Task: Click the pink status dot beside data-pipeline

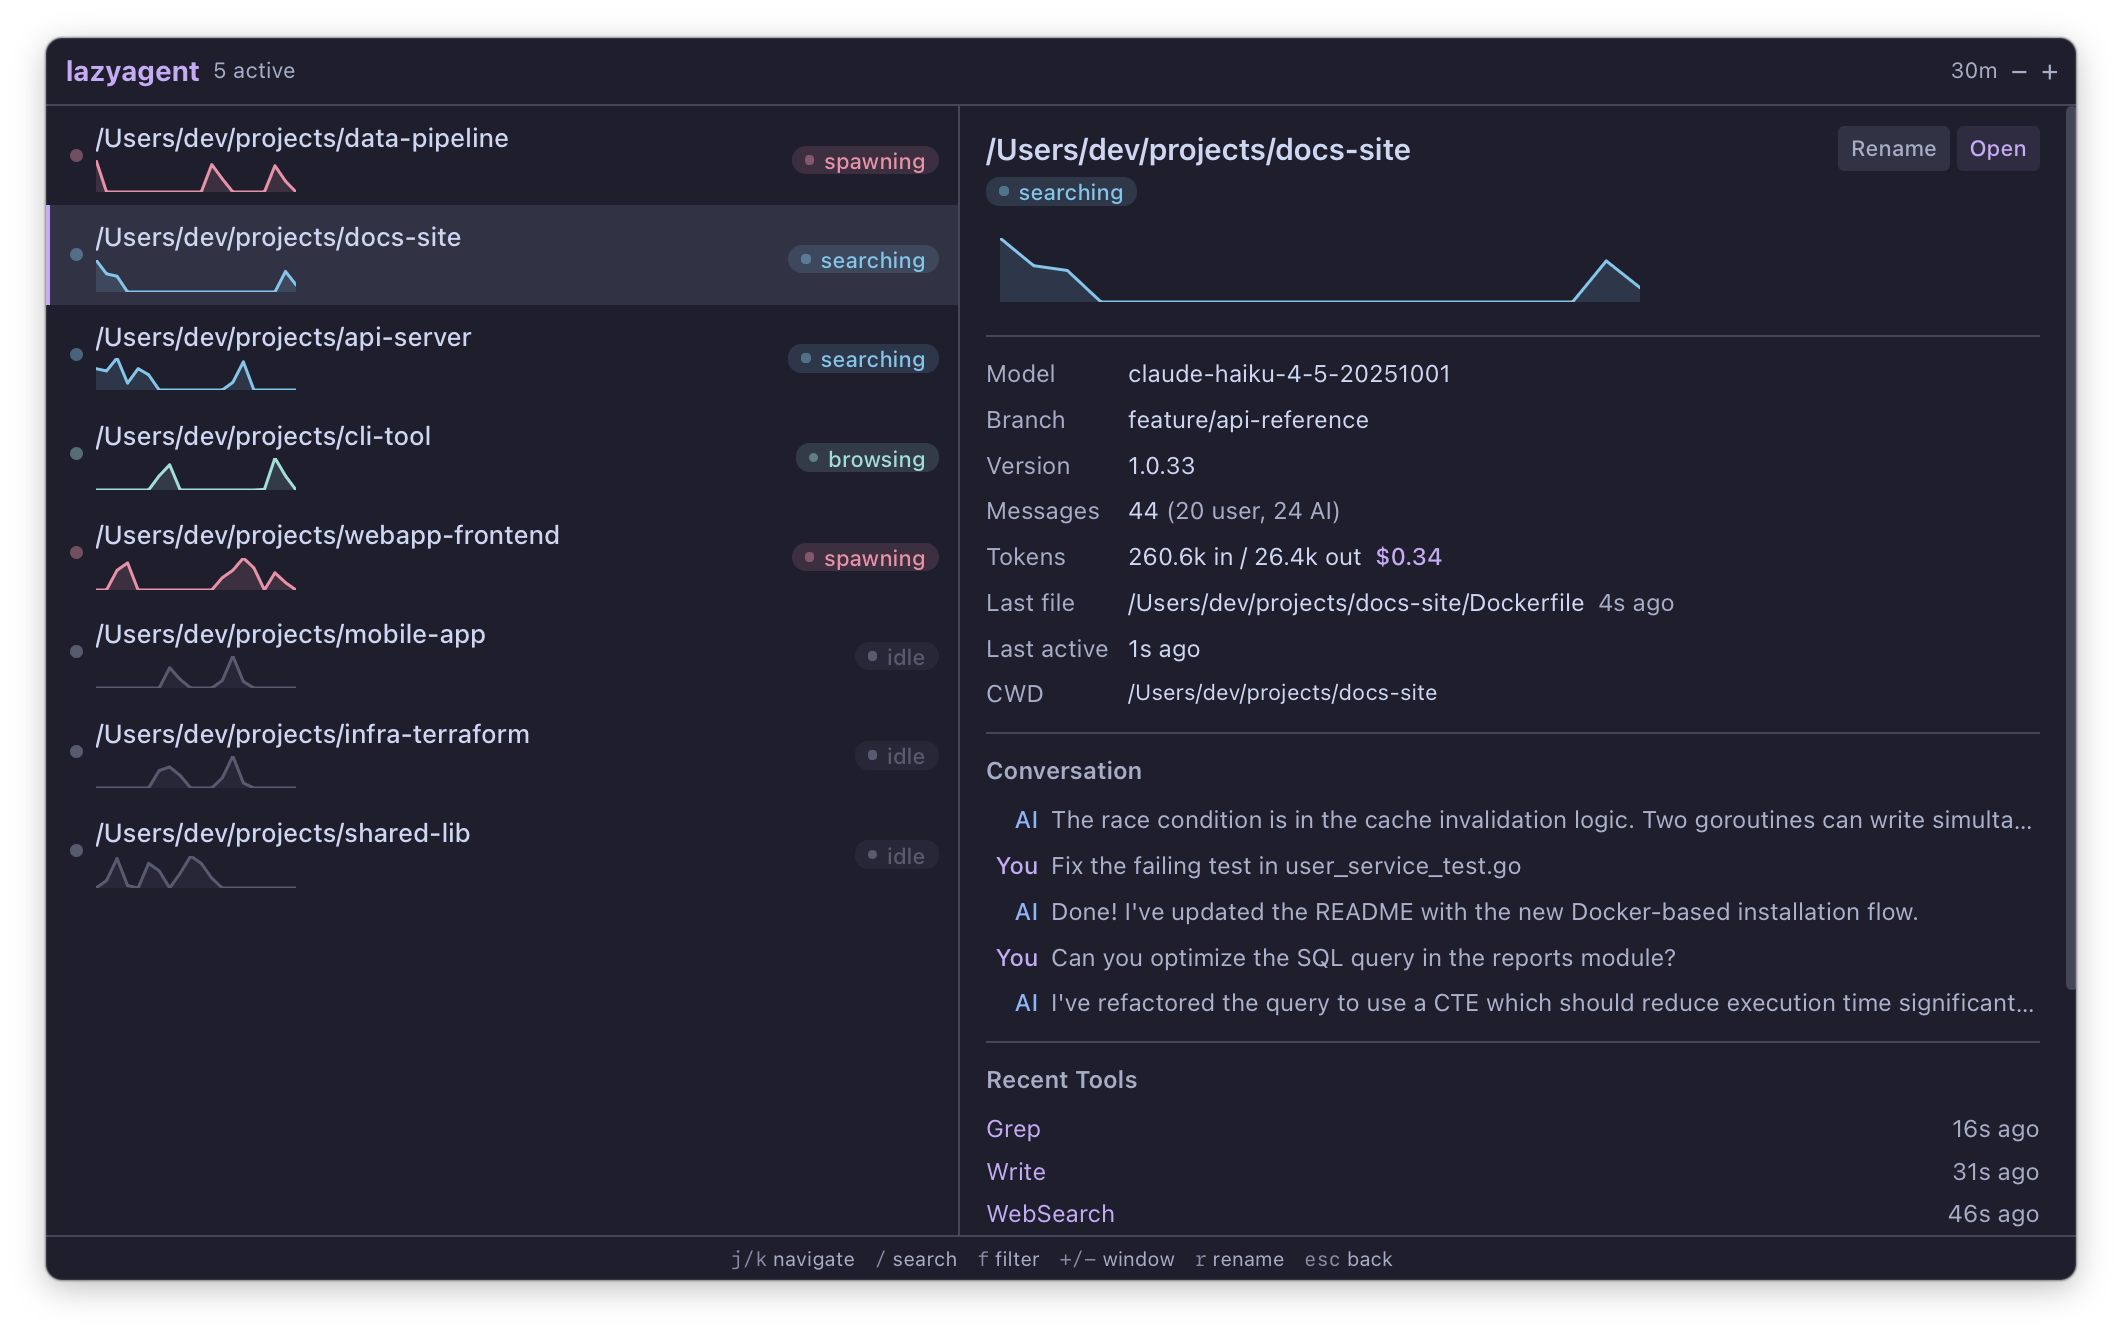Action: point(75,155)
